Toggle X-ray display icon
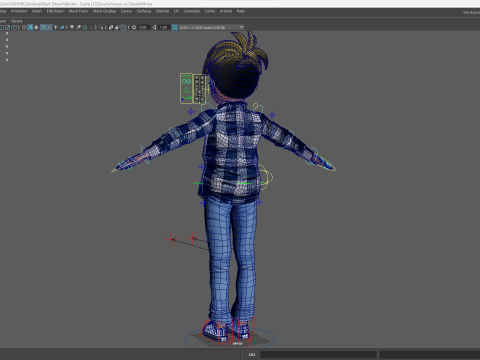The image size is (480, 360). click(x=111, y=27)
